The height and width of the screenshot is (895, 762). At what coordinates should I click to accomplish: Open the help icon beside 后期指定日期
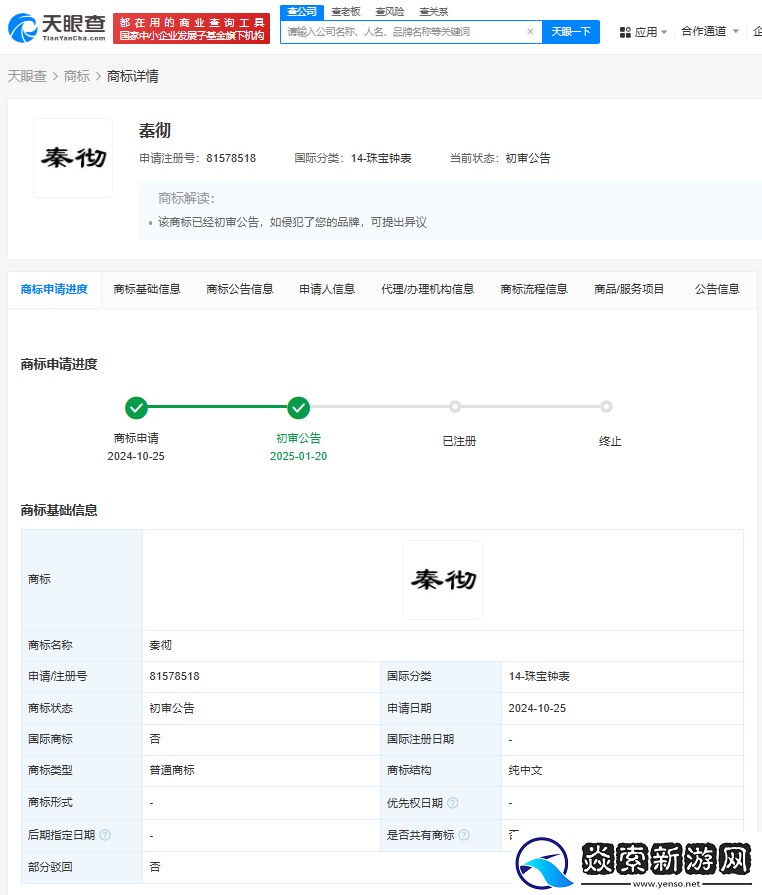(x=105, y=835)
